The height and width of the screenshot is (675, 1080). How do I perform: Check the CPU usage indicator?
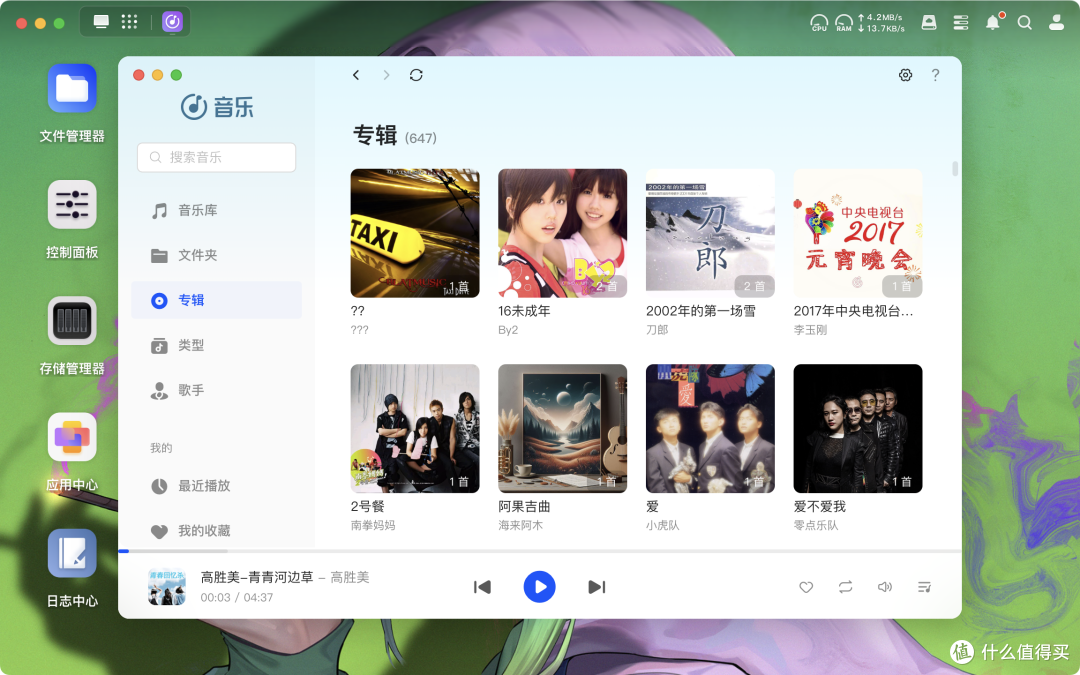[x=819, y=23]
